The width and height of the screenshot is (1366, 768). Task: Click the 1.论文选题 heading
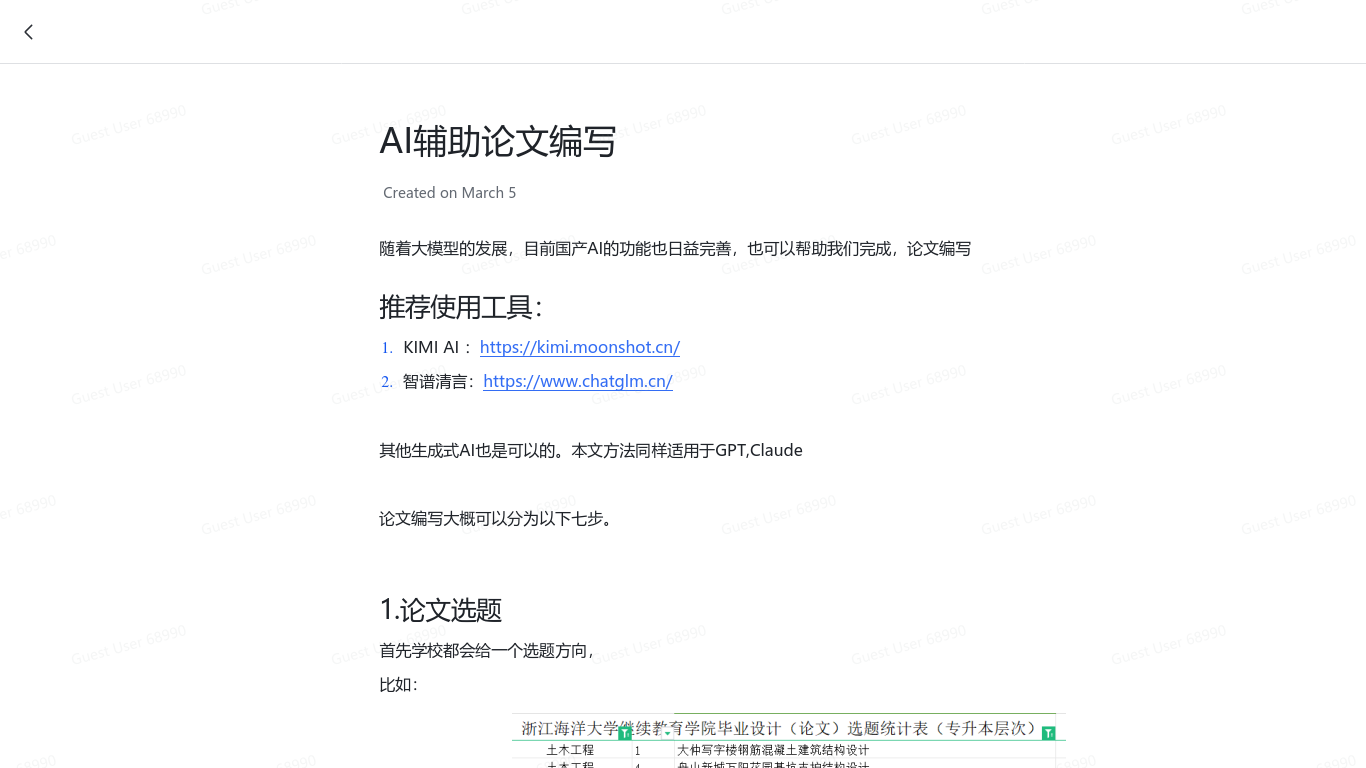point(441,610)
